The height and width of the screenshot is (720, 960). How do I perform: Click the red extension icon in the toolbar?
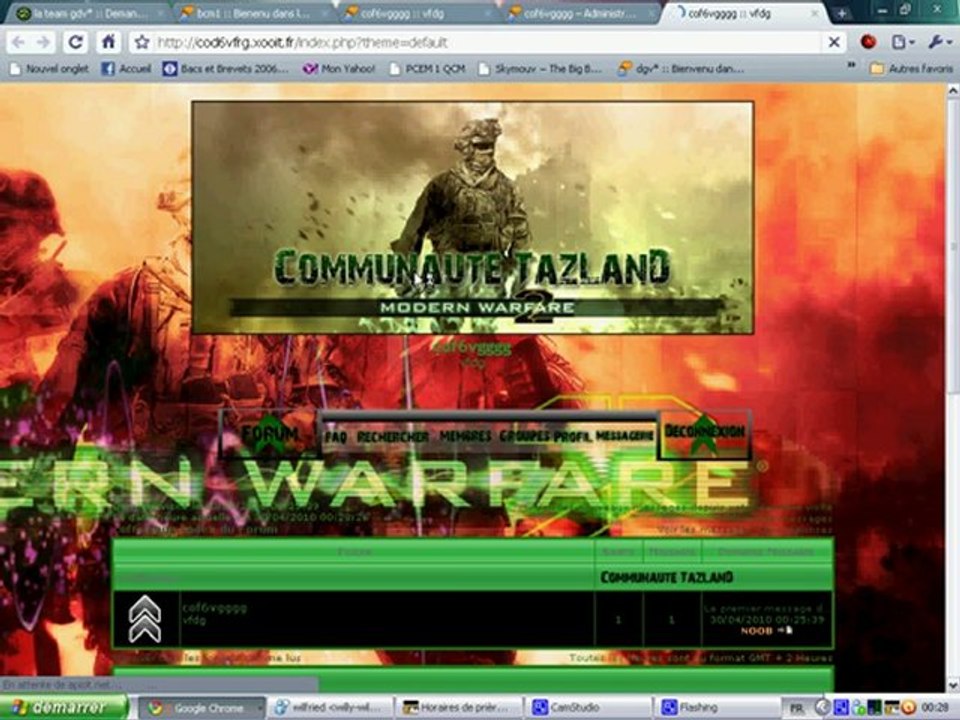(868, 42)
